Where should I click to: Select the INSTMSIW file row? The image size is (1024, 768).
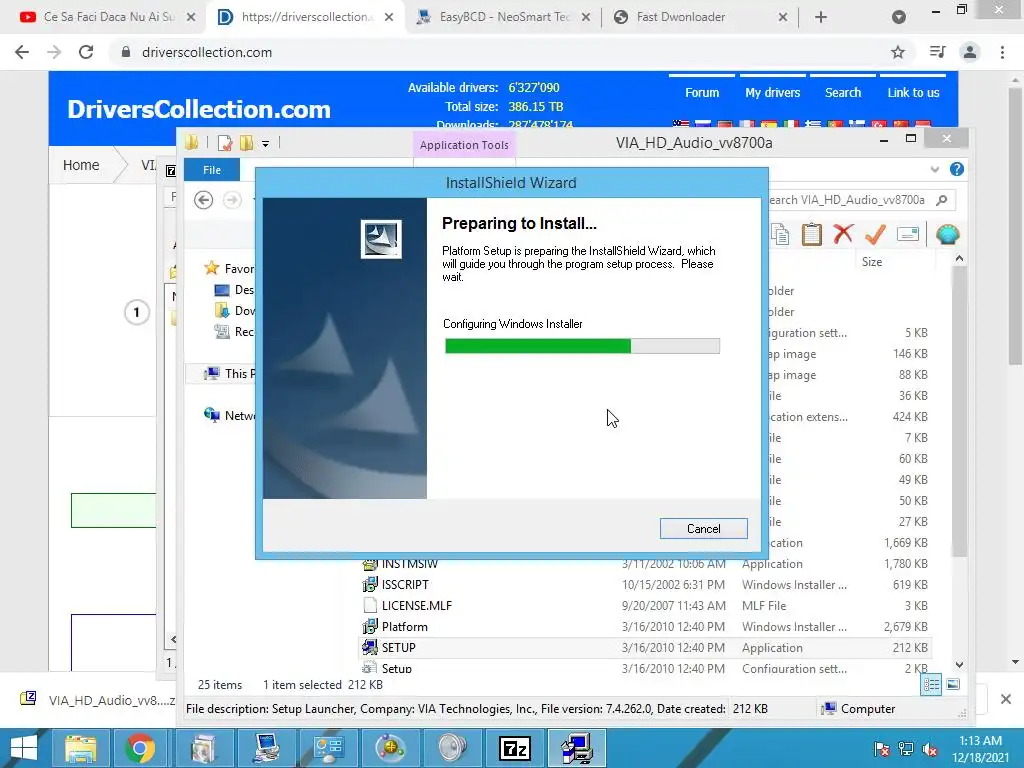click(x=645, y=564)
